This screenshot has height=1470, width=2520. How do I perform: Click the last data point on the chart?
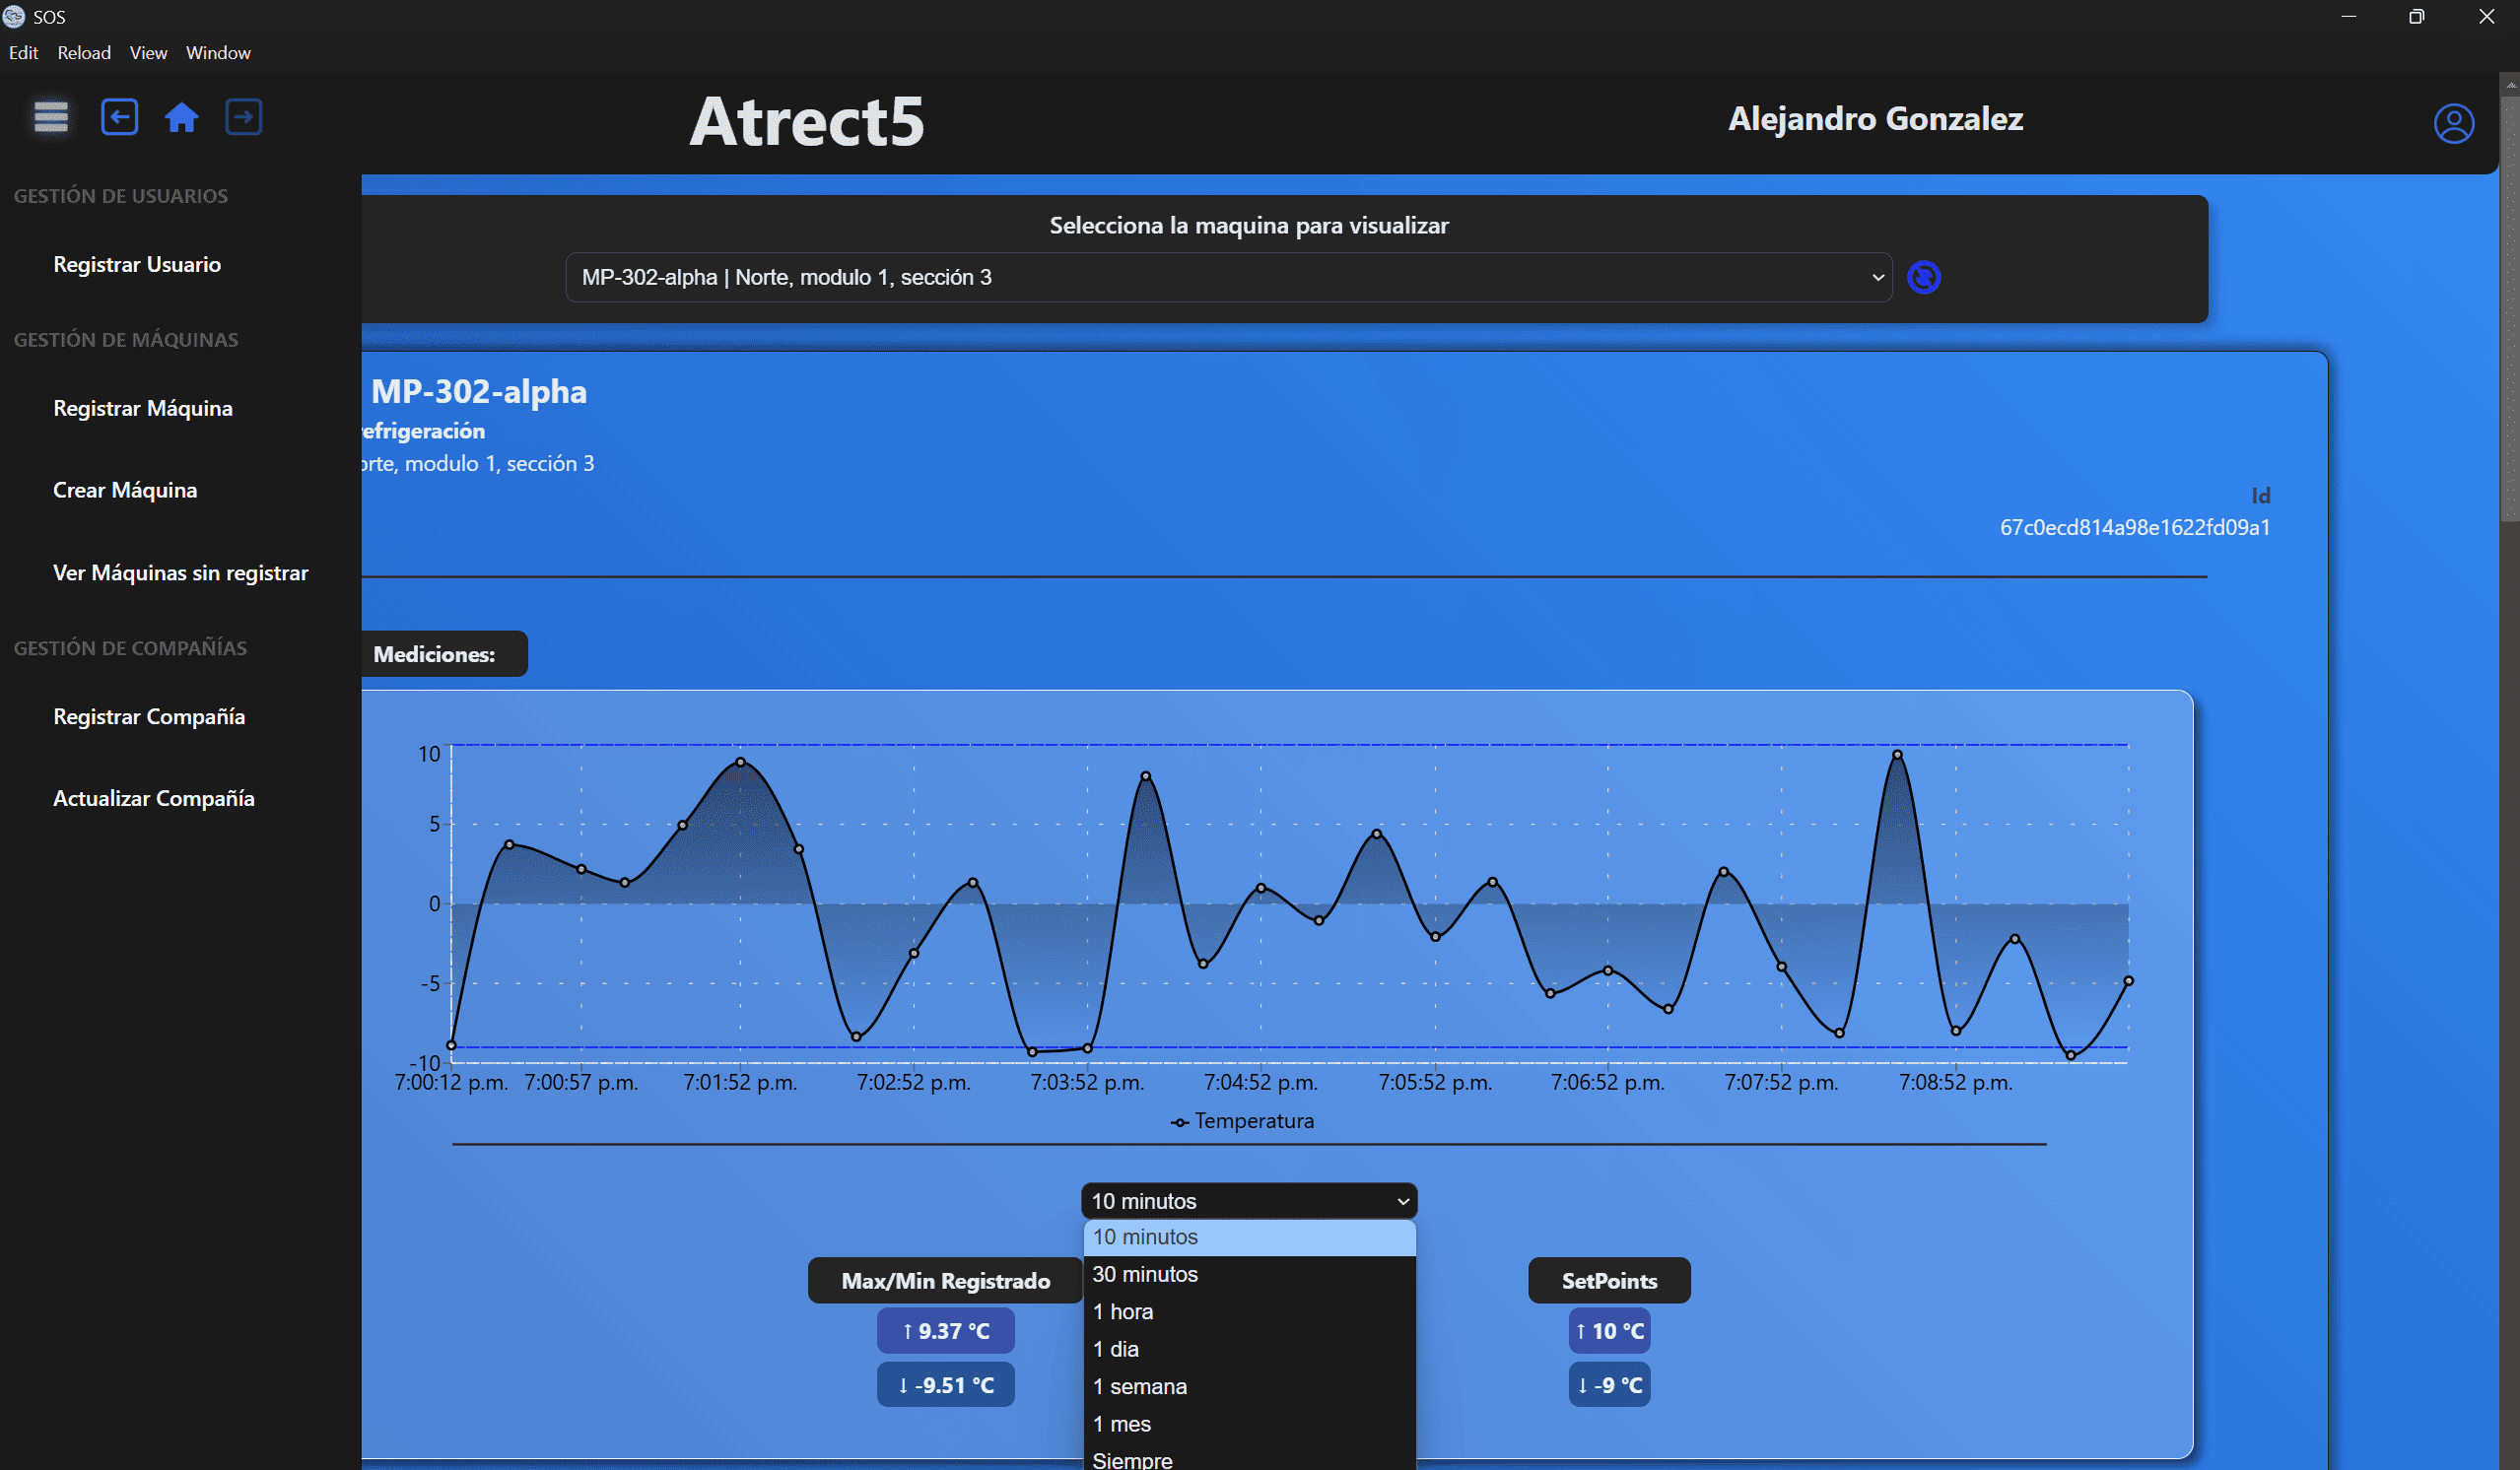point(2128,981)
